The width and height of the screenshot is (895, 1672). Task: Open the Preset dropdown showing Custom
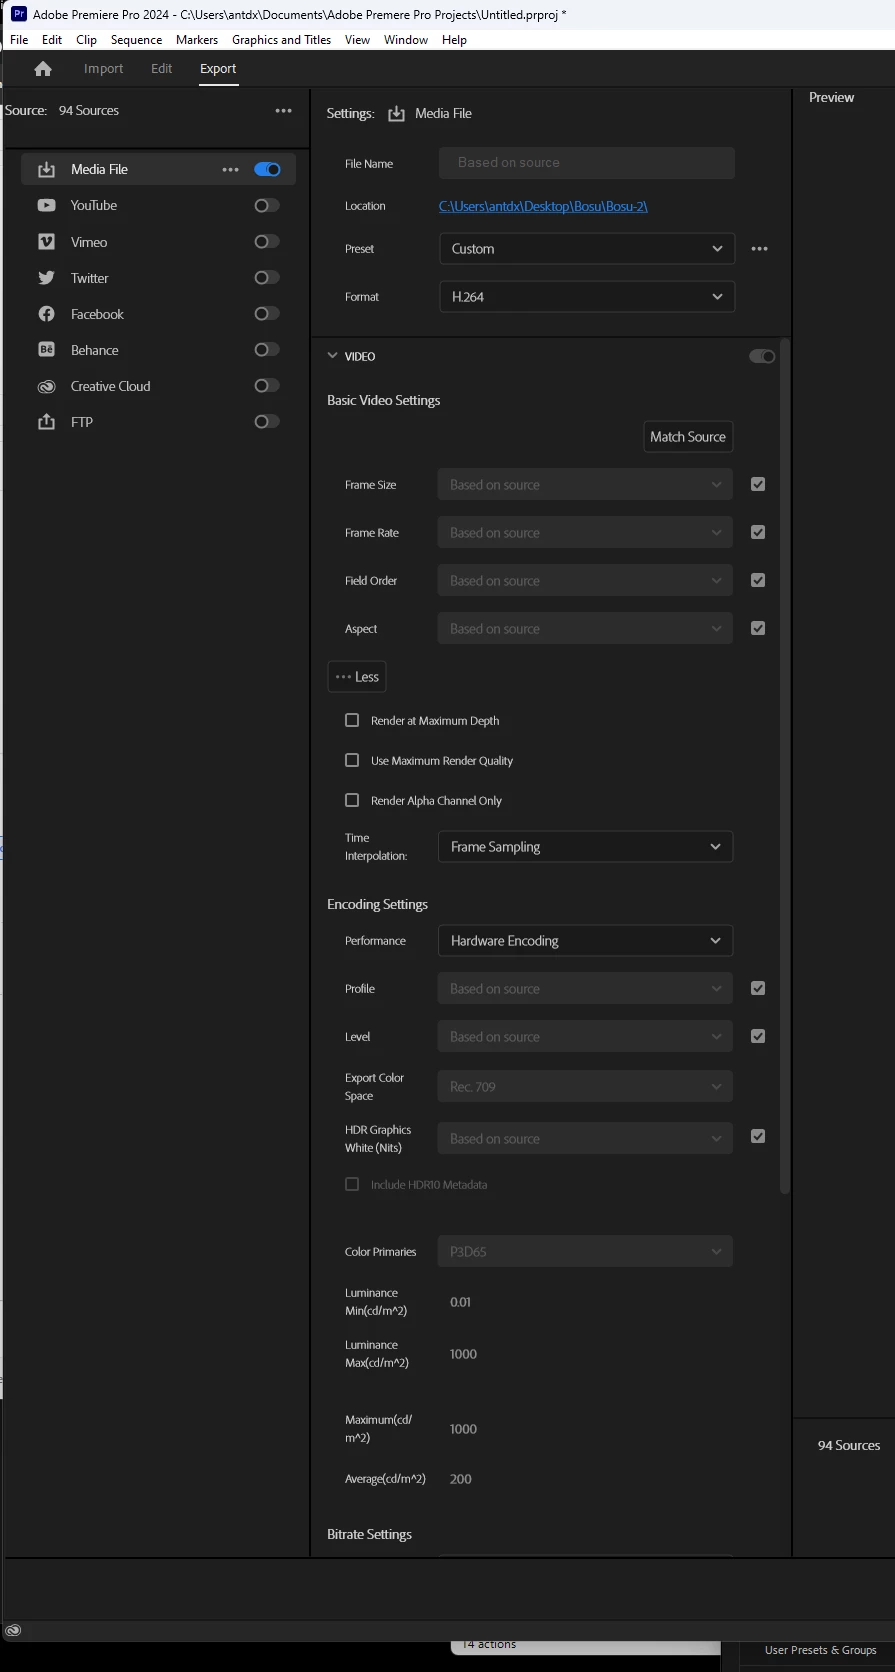coord(587,249)
